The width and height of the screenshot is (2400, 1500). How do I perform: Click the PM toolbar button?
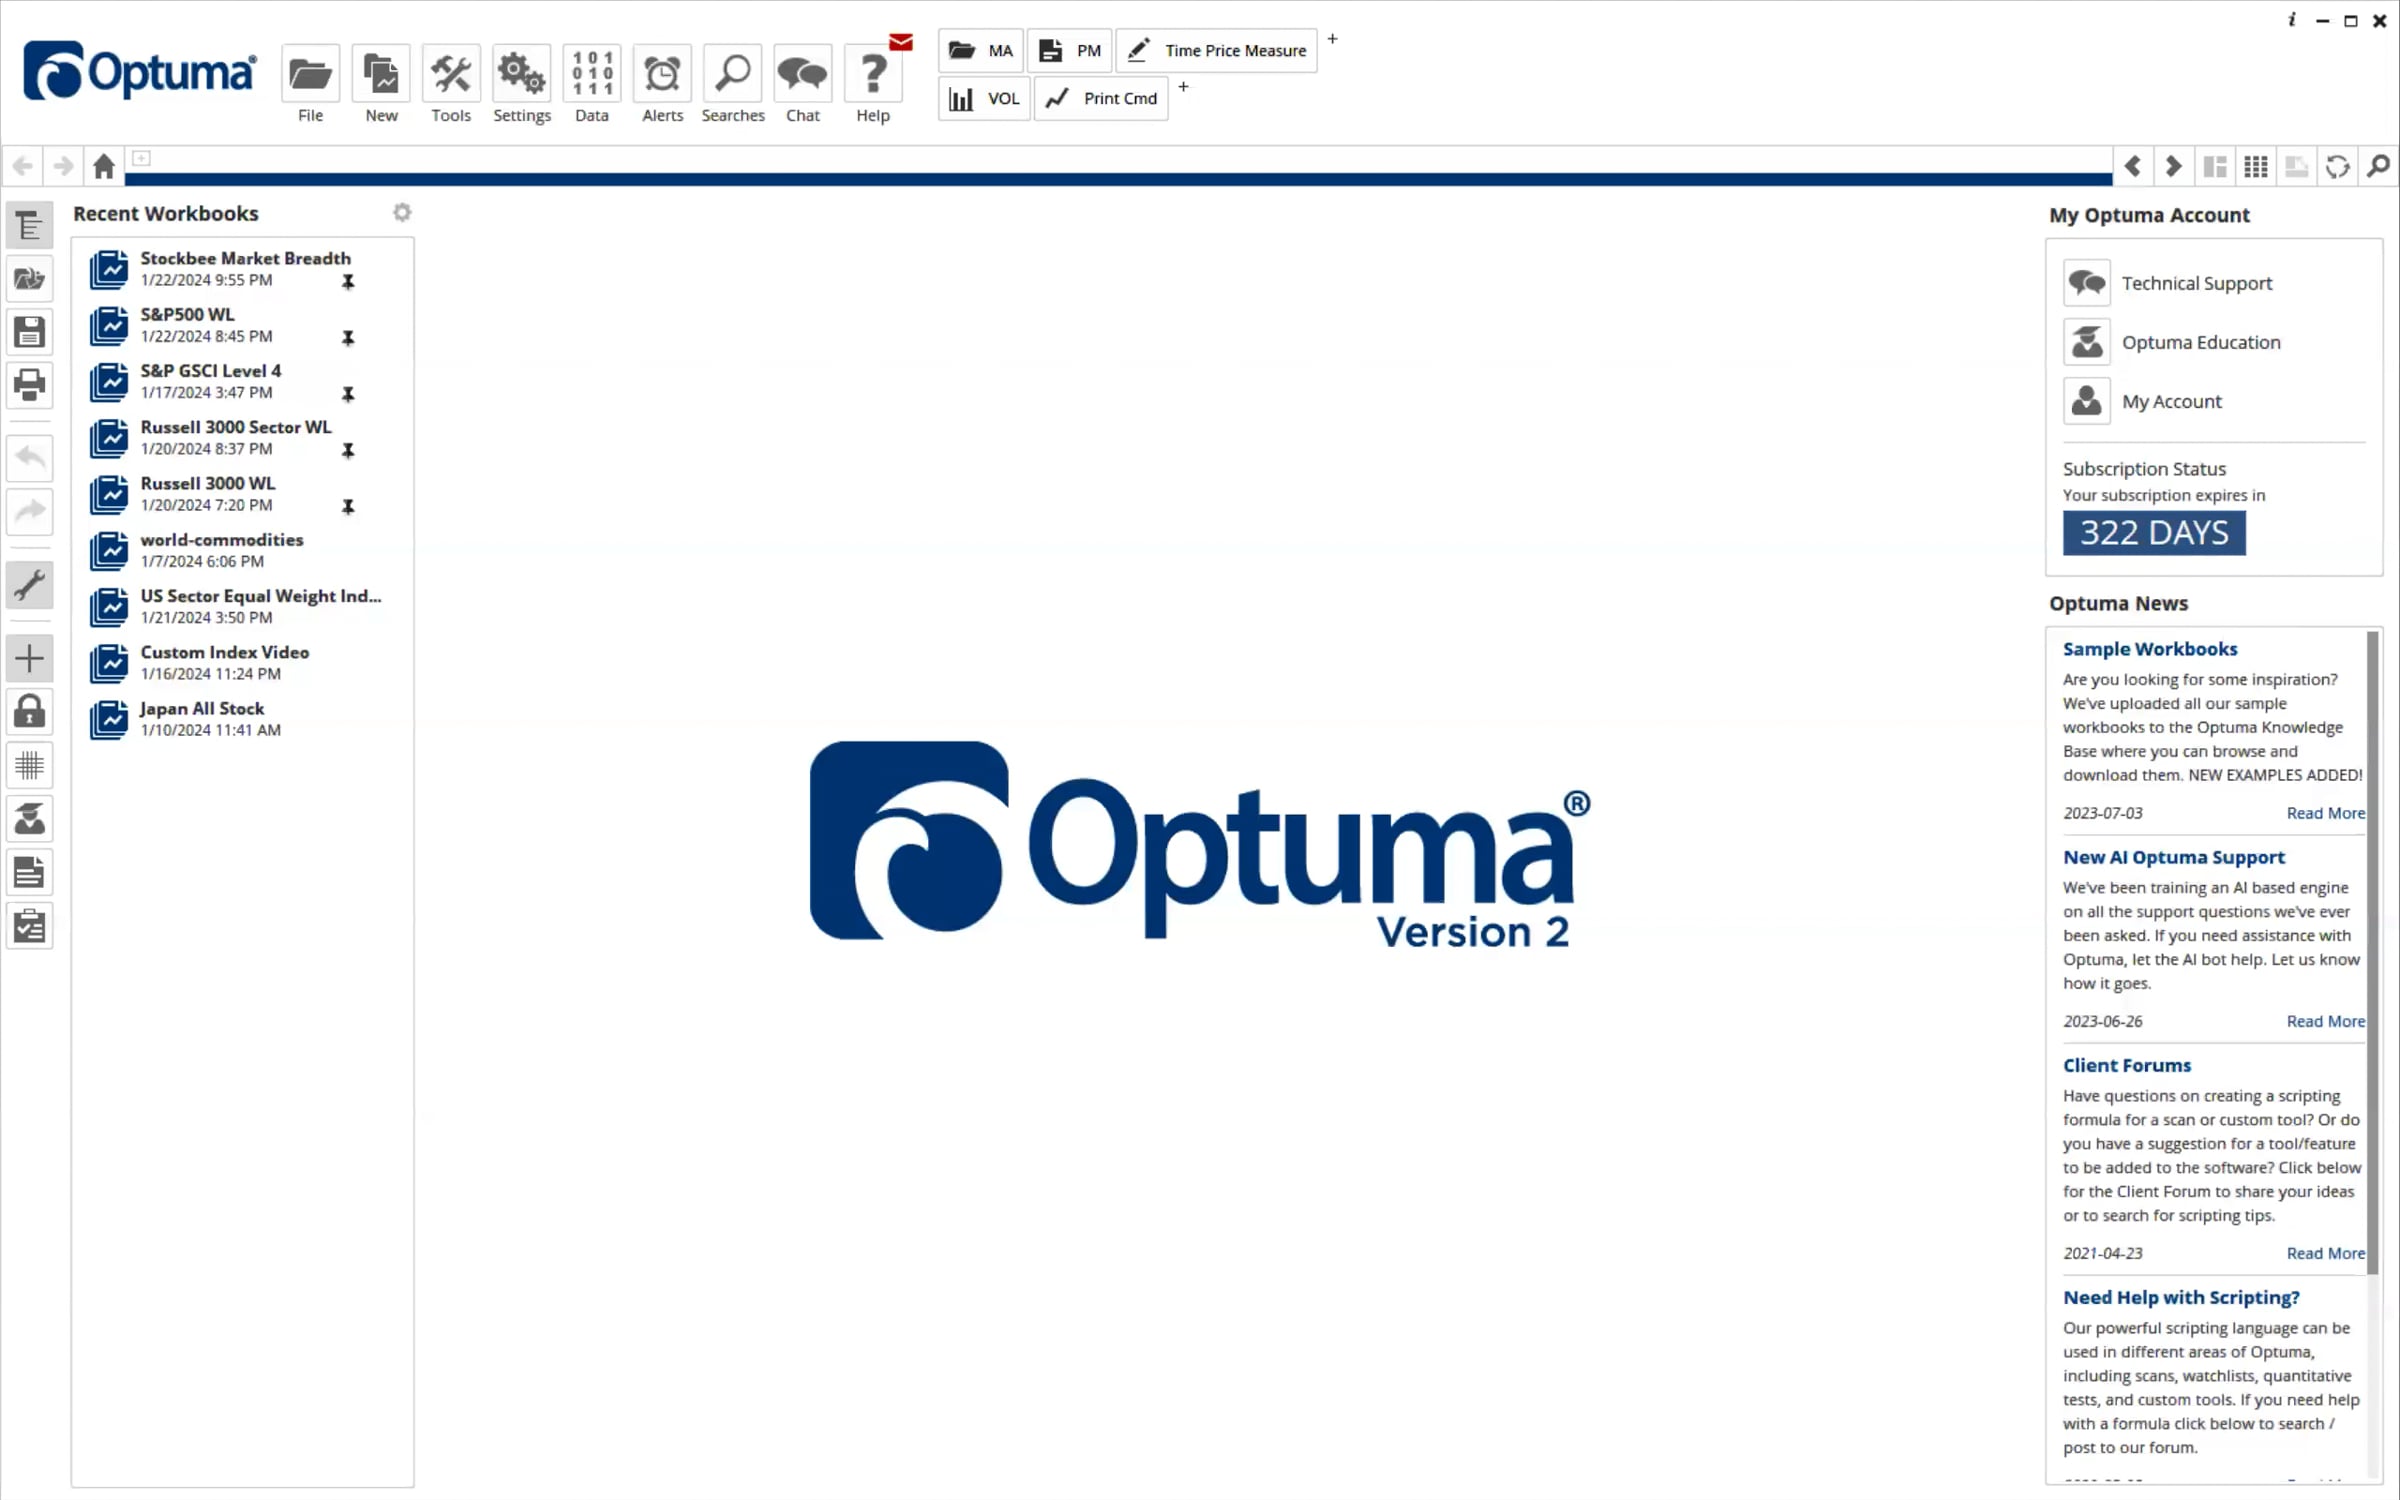pos(1069,50)
